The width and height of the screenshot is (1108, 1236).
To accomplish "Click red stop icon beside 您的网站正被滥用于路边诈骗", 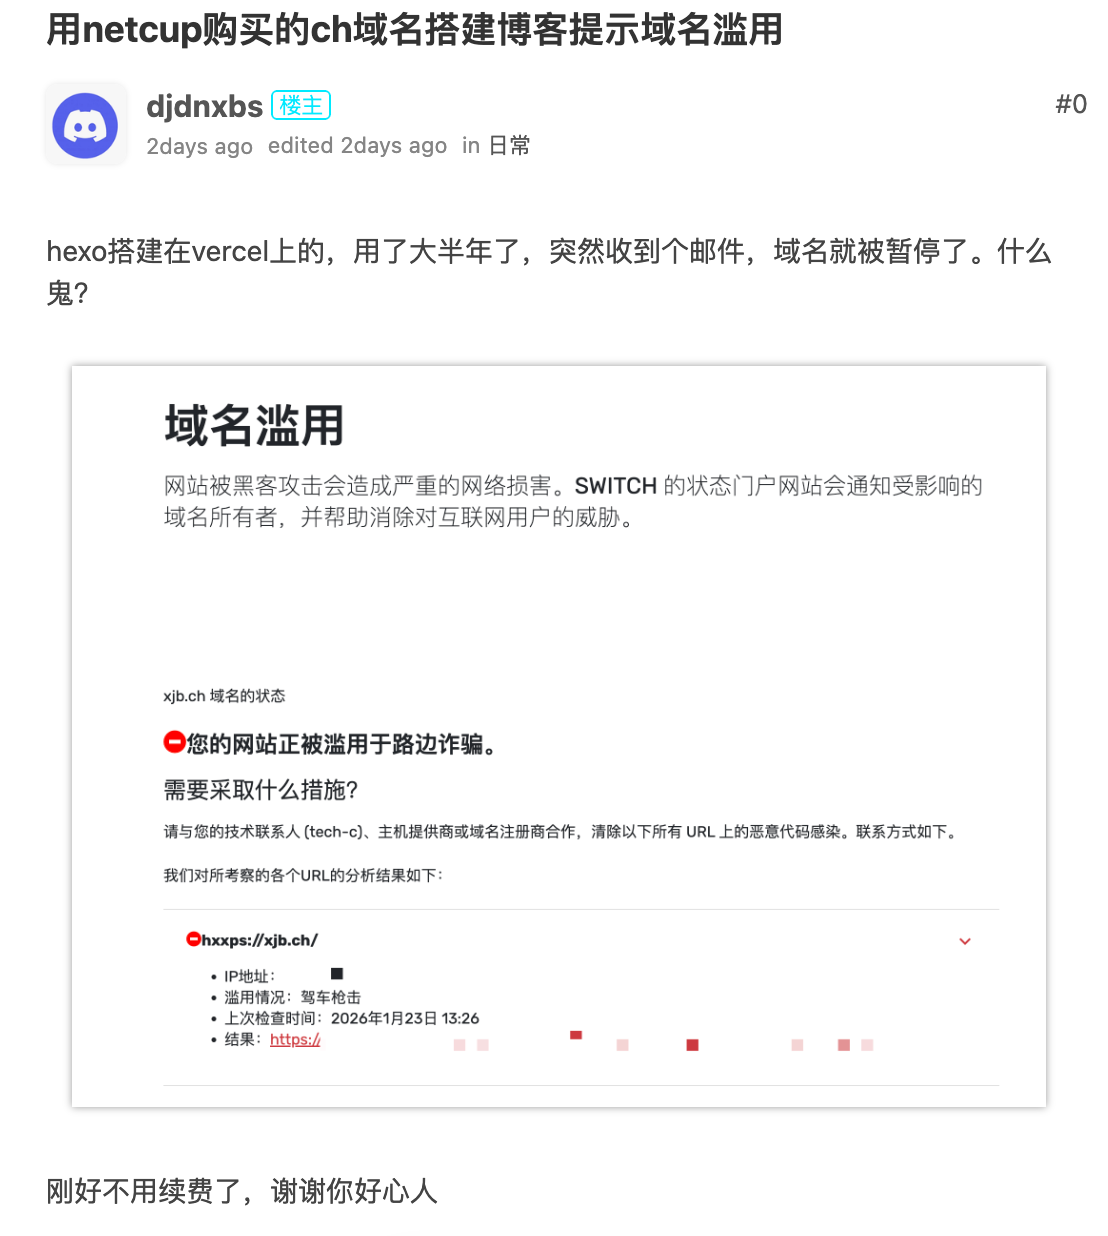I will 174,742.
